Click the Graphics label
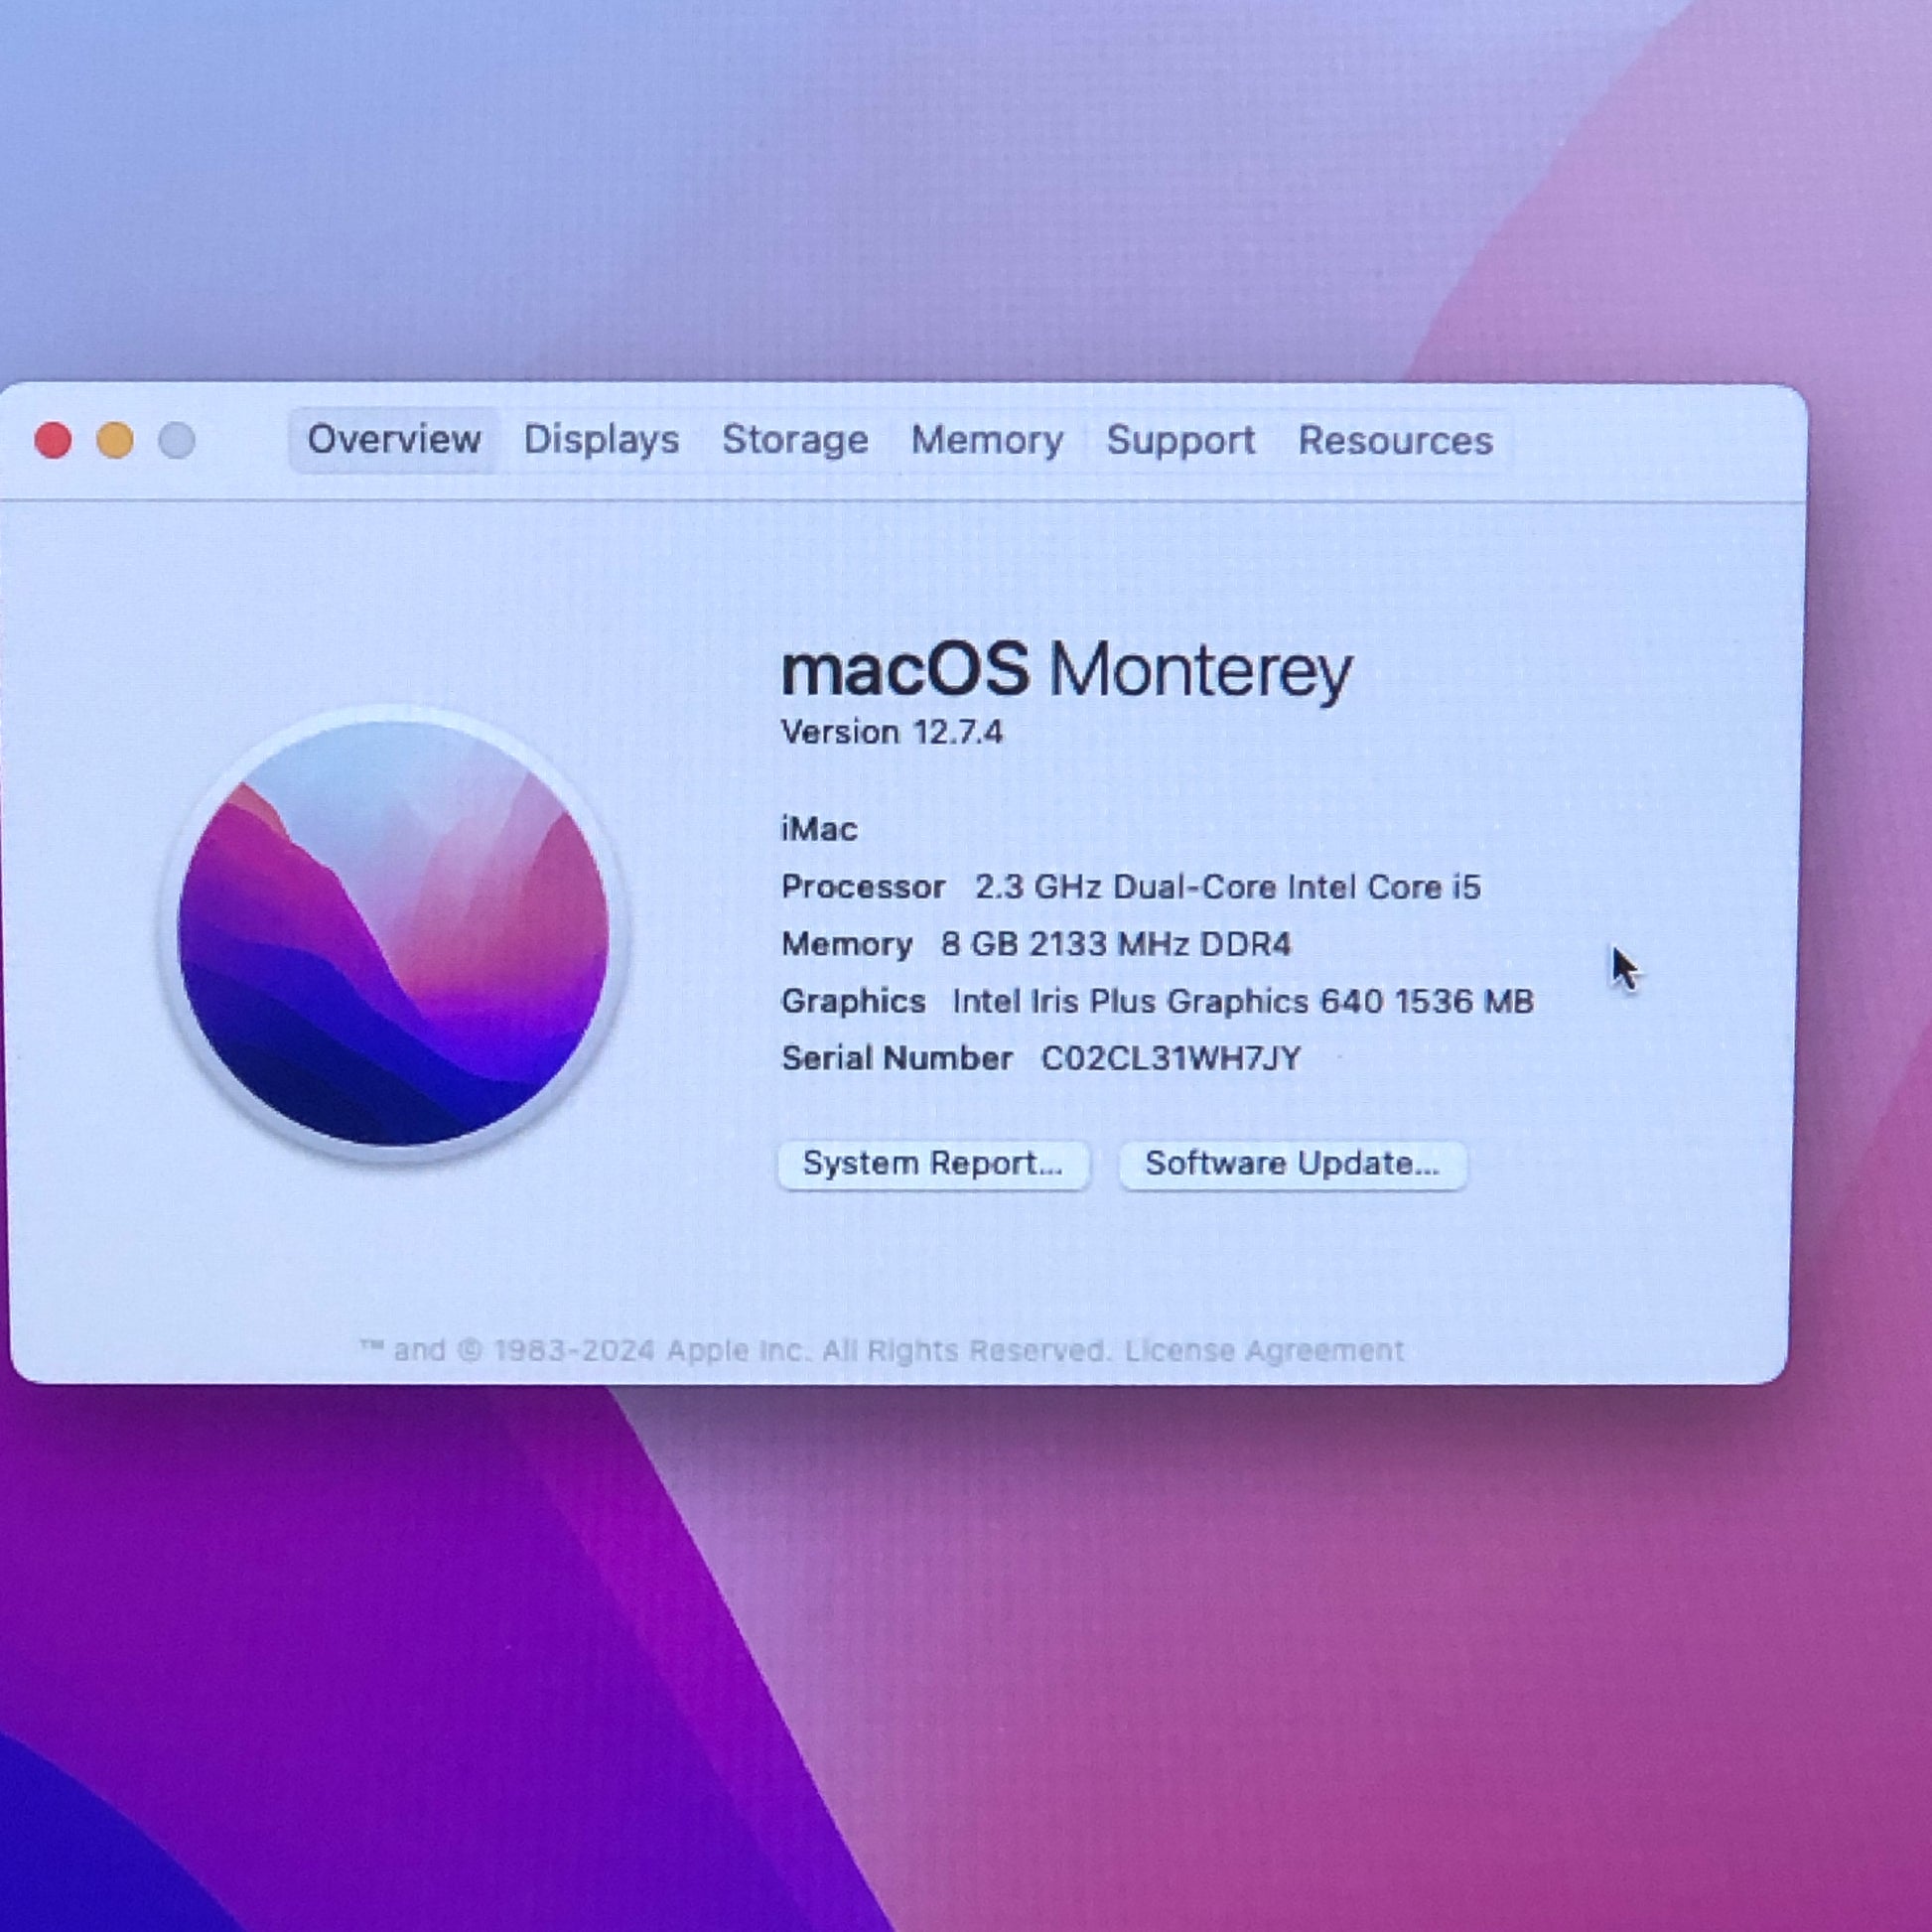This screenshot has height=1932, width=1932. tap(853, 1001)
